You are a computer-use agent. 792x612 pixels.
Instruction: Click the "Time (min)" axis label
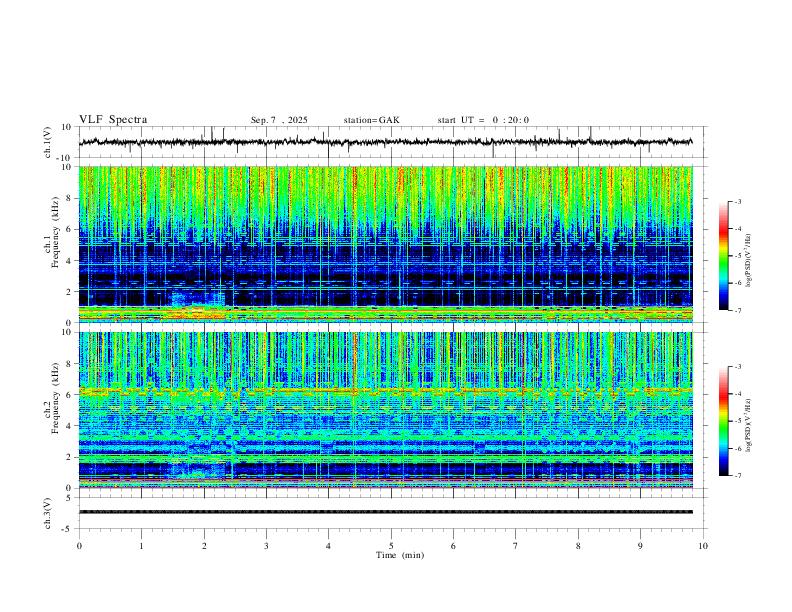tap(400, 555)
